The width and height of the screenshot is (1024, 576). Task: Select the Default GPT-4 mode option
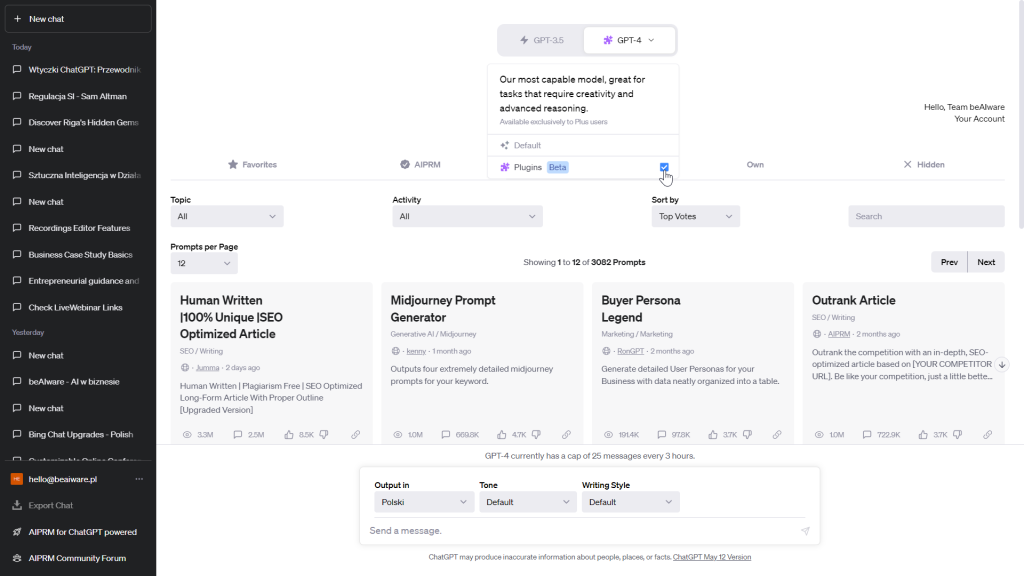click(527, 146)
